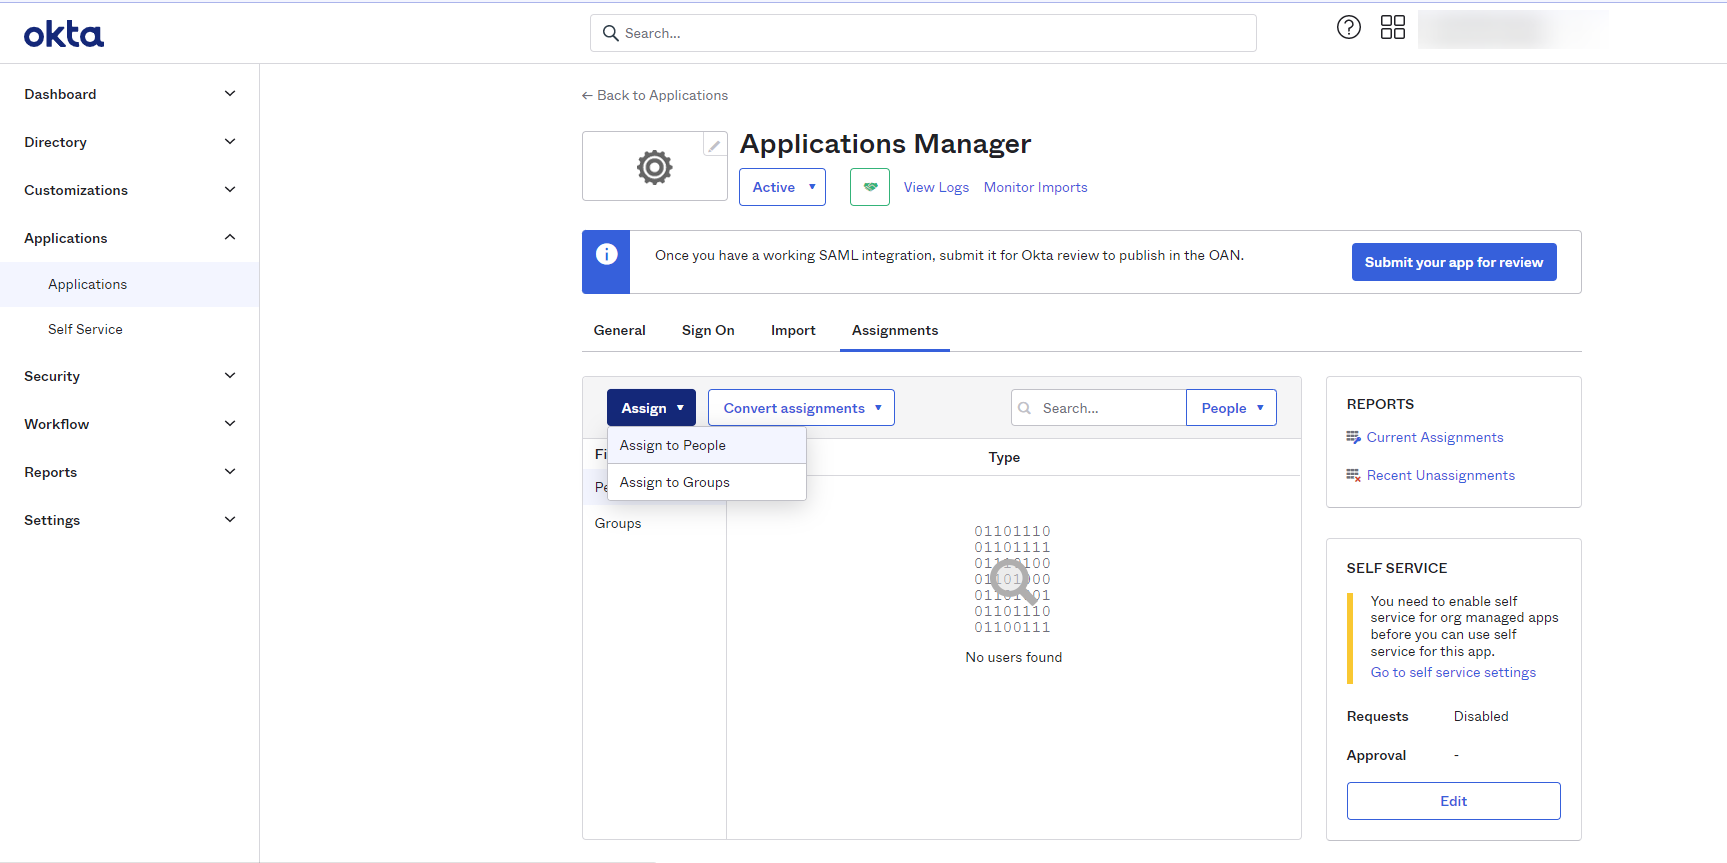Switch to the Sign On tab
The width and height of the screenshot is (1727, 863).
click(708, 331)
